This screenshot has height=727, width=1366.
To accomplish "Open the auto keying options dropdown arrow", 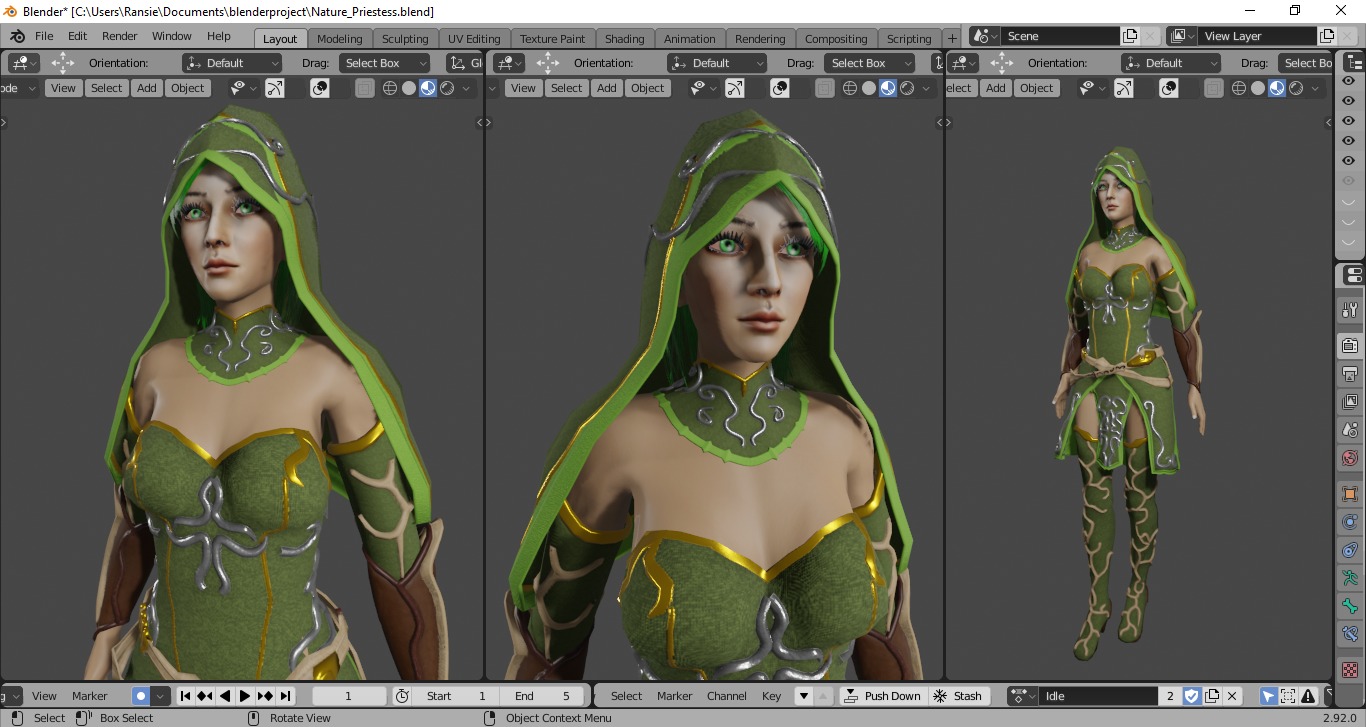I will (x=161, y=696).
